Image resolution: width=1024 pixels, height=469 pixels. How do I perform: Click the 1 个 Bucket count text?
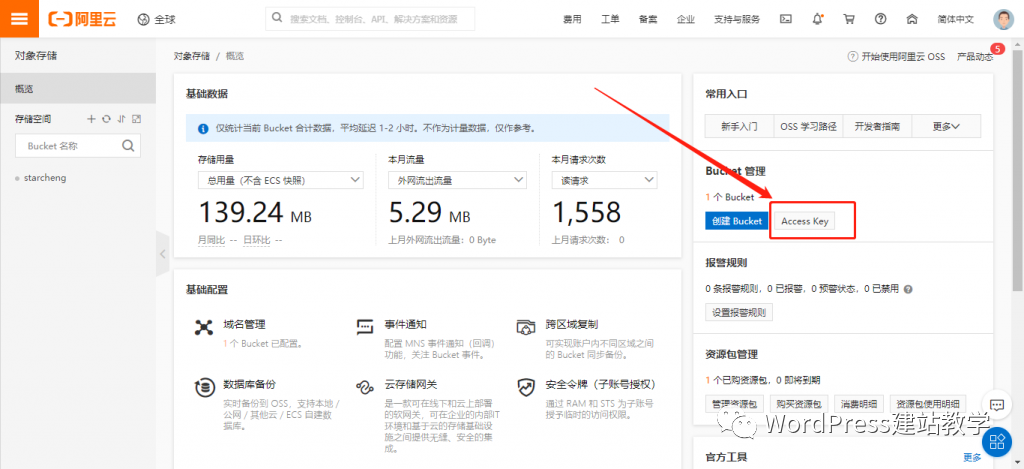click(730, 197)
